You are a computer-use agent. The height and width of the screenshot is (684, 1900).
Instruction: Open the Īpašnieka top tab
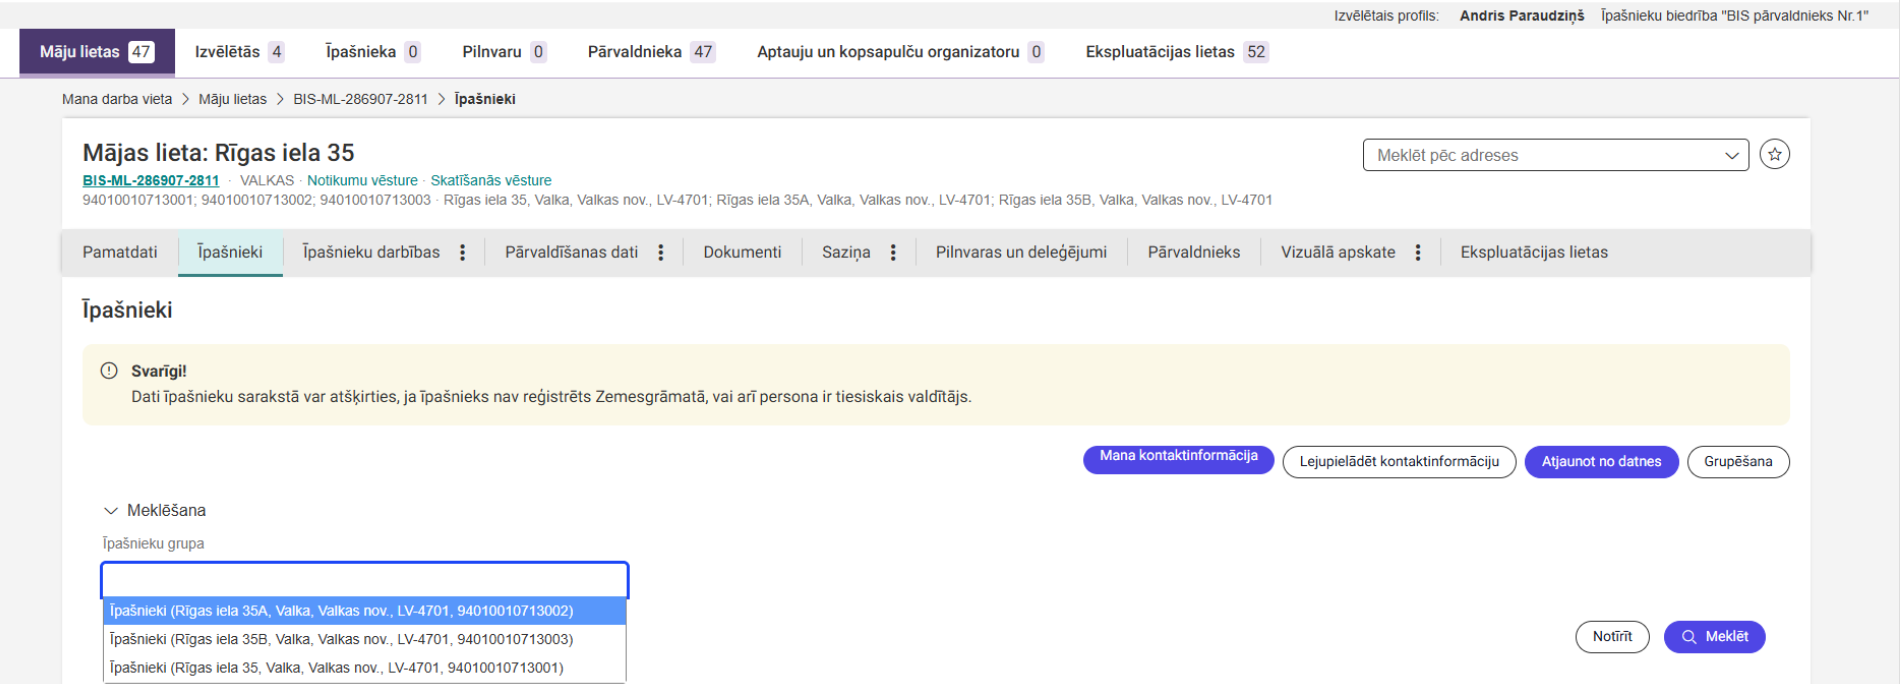coord(373,52)
